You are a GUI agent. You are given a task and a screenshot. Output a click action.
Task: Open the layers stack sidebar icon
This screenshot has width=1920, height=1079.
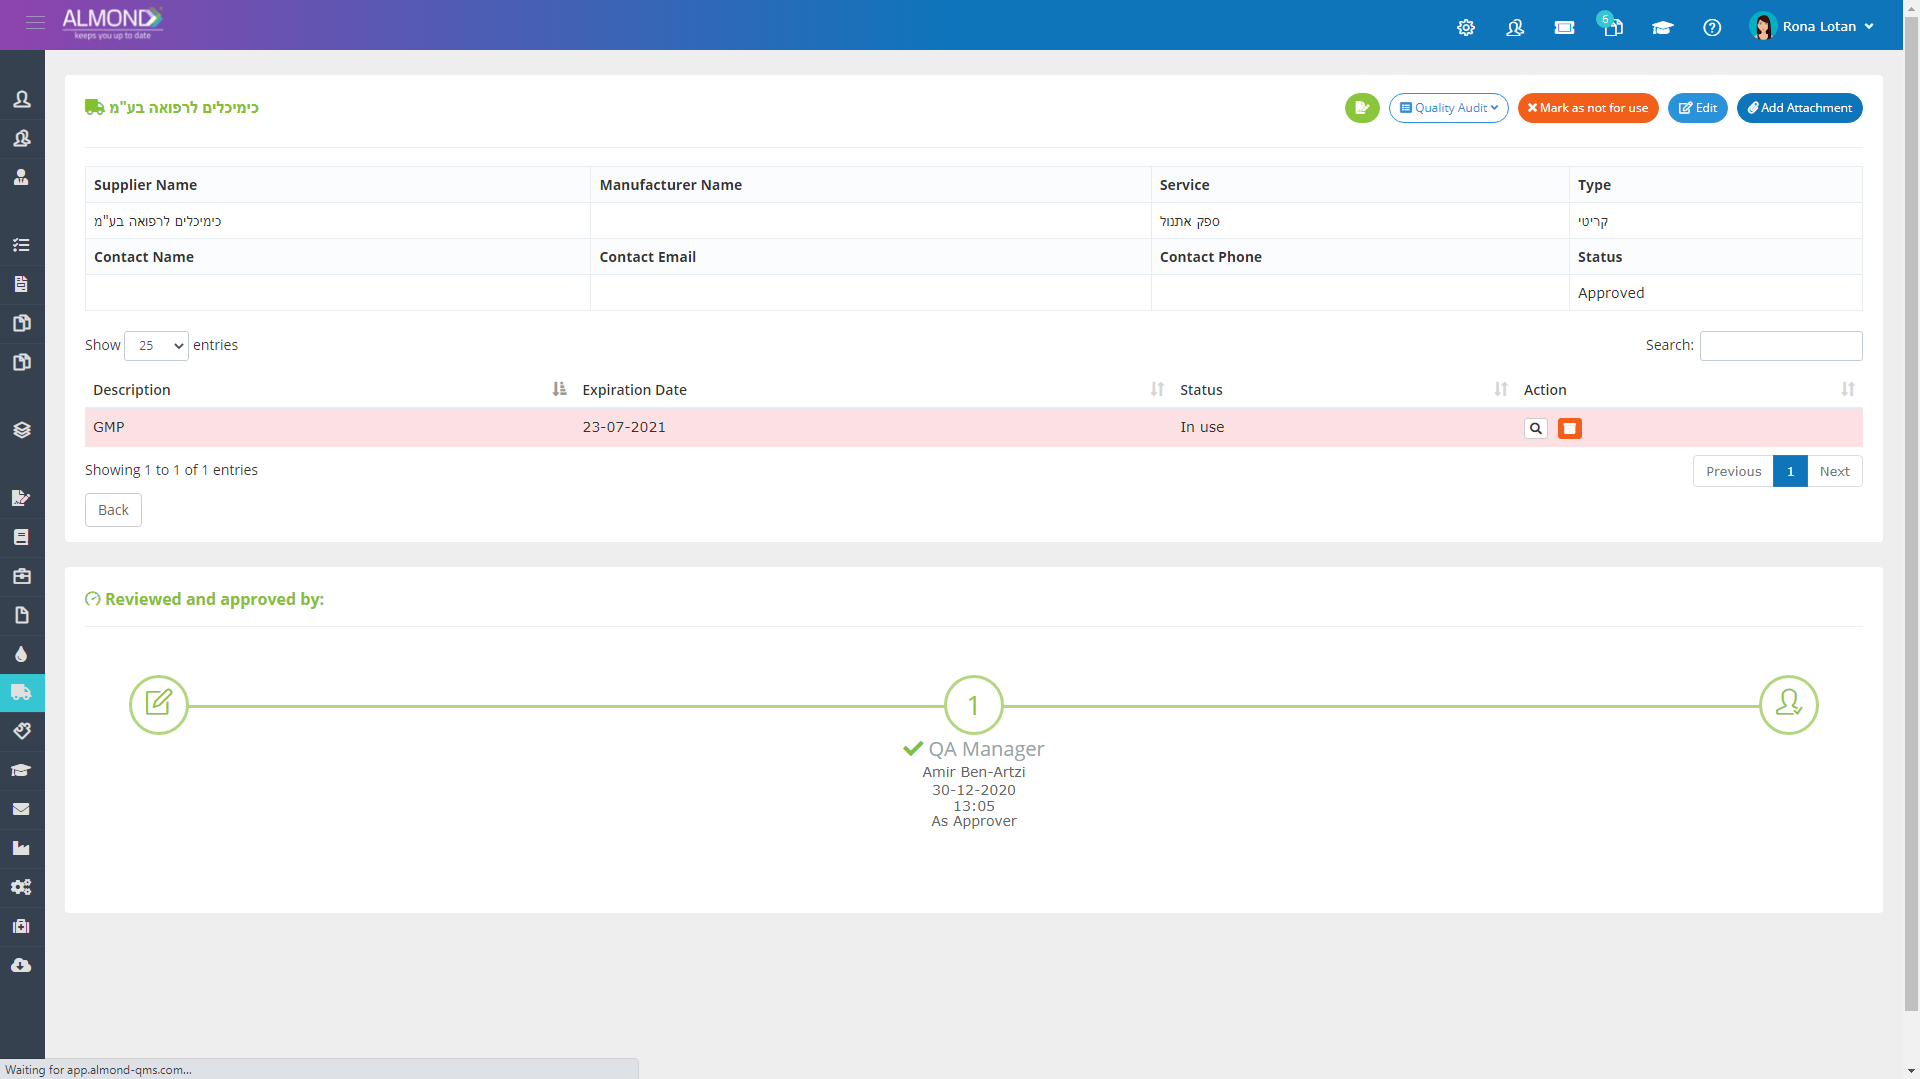tap(21, 430)
